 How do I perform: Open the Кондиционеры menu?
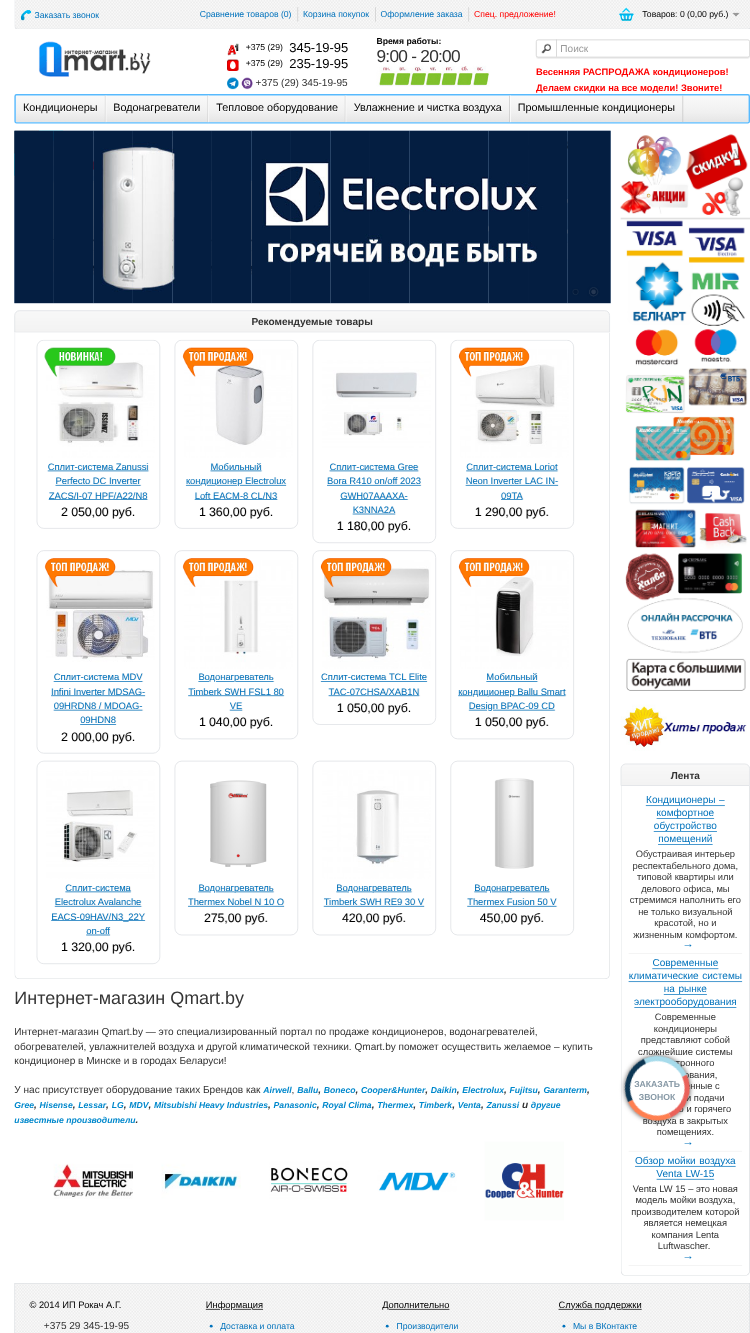coord(60,108)
